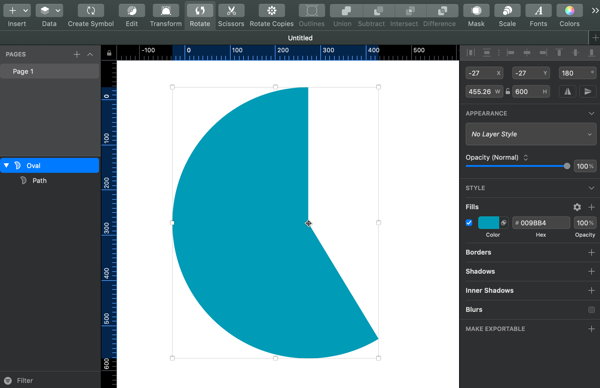Add a shadow
This screenshot has width=600, height=388.
[x=591, y=271]
